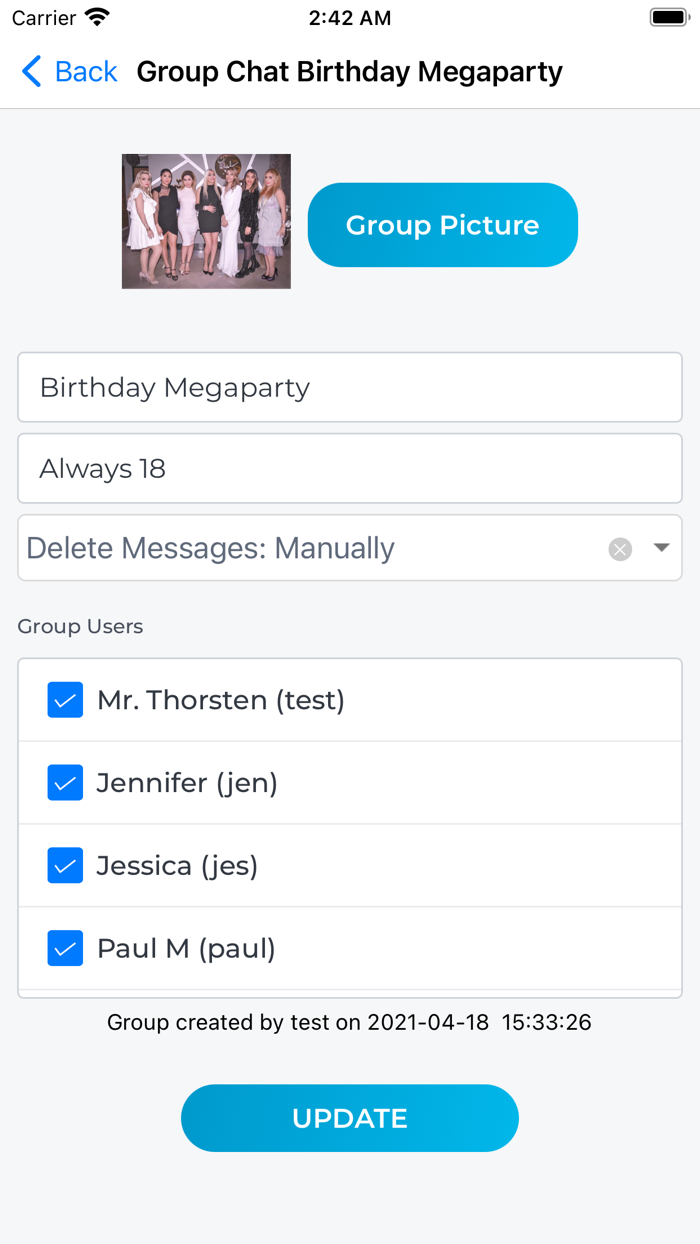The height and width of the screenshot is (1244, 700).
Task: Open the Delete Messages dropdown arrow
Action: [661, 548]
